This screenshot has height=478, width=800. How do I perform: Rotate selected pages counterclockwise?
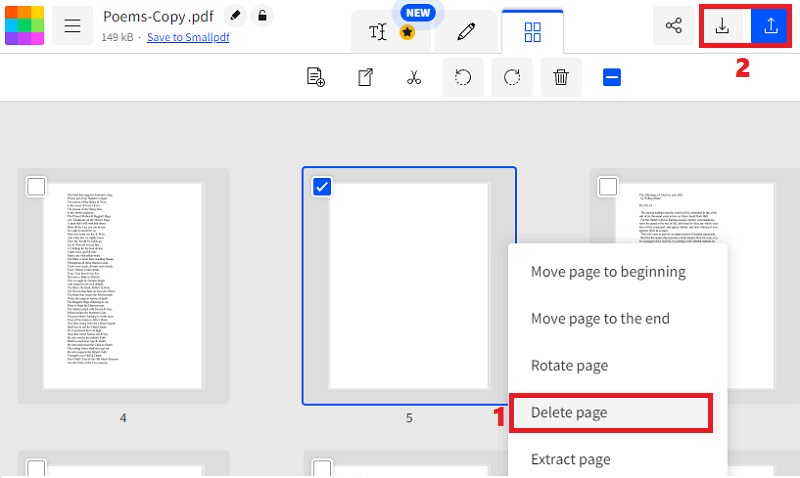click(463, 78)
